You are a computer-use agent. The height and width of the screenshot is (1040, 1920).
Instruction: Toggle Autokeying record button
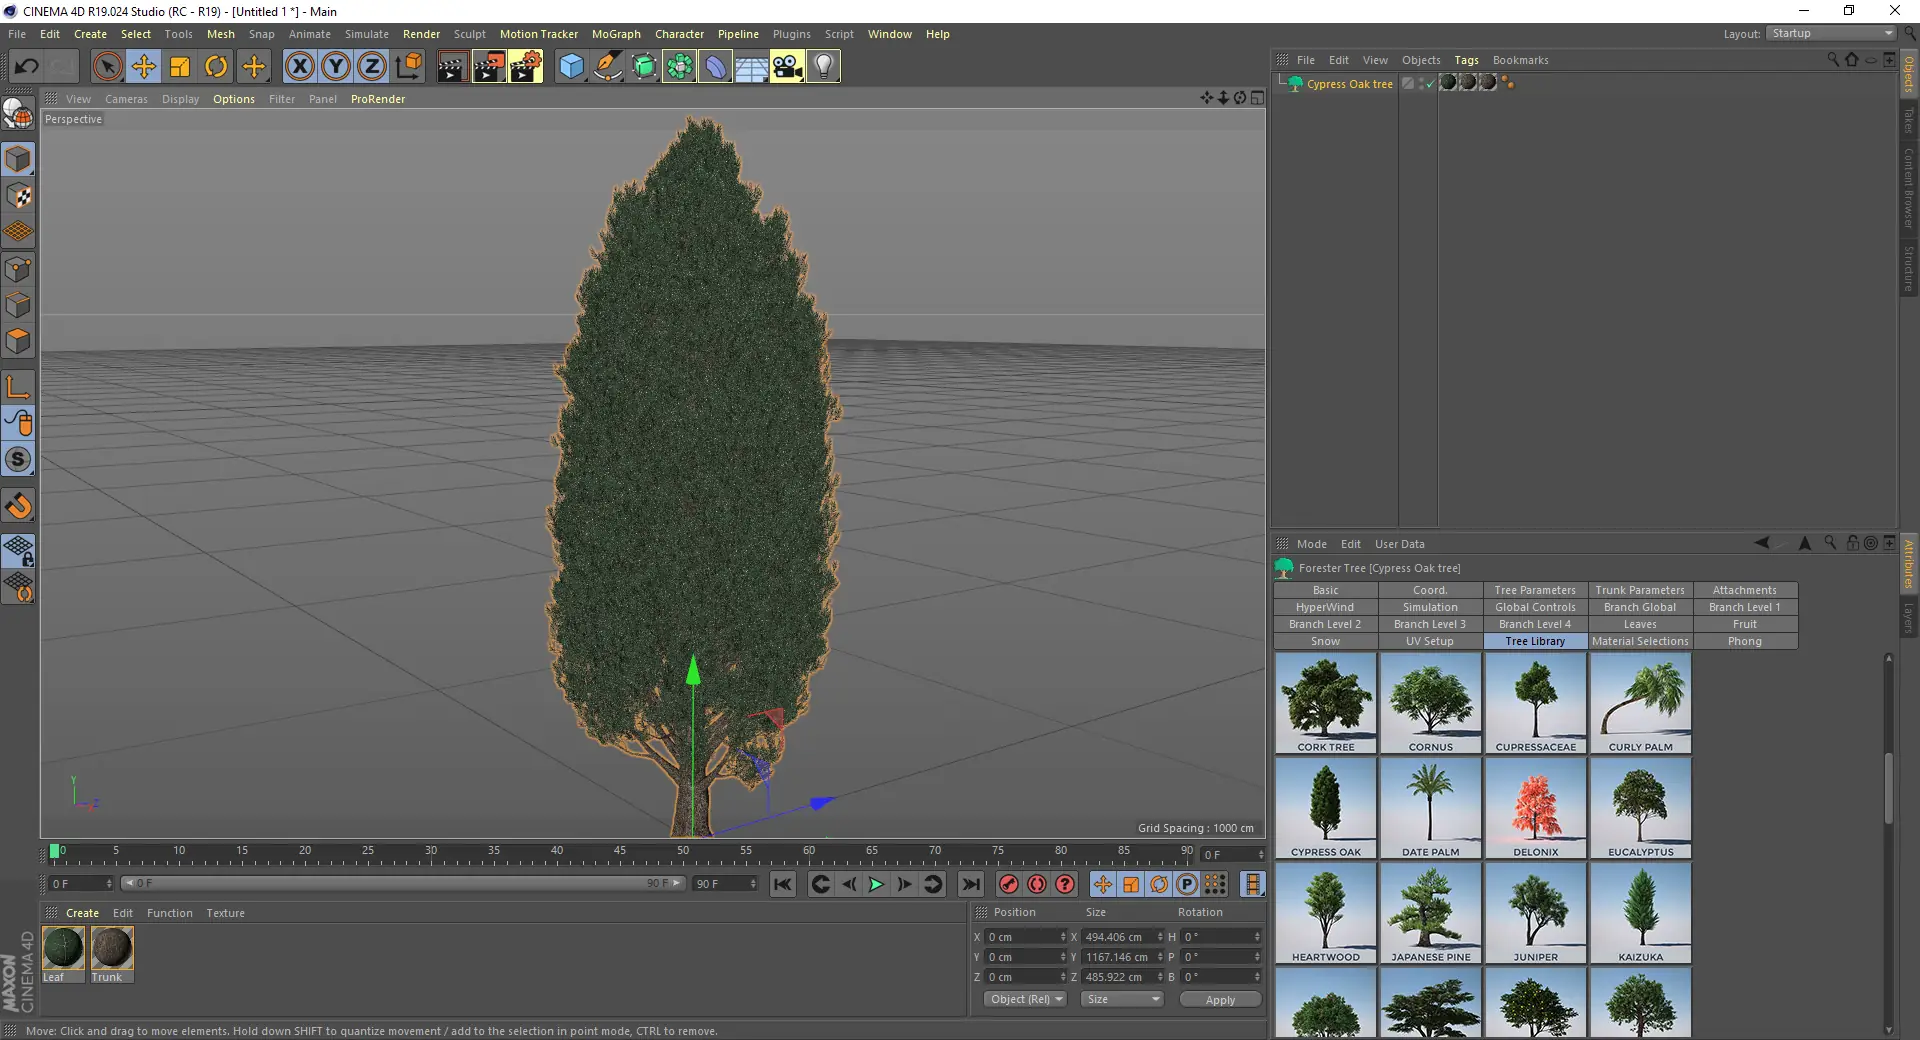point(1037,884)
